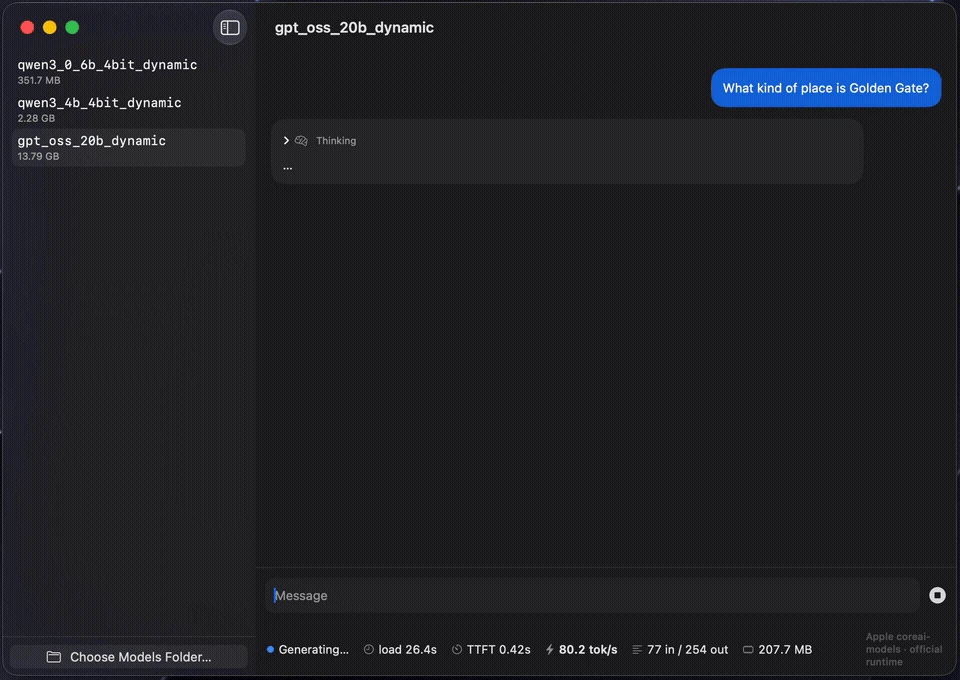Click the 77 in / 254 out stat
960x680 pixels.
688,649
